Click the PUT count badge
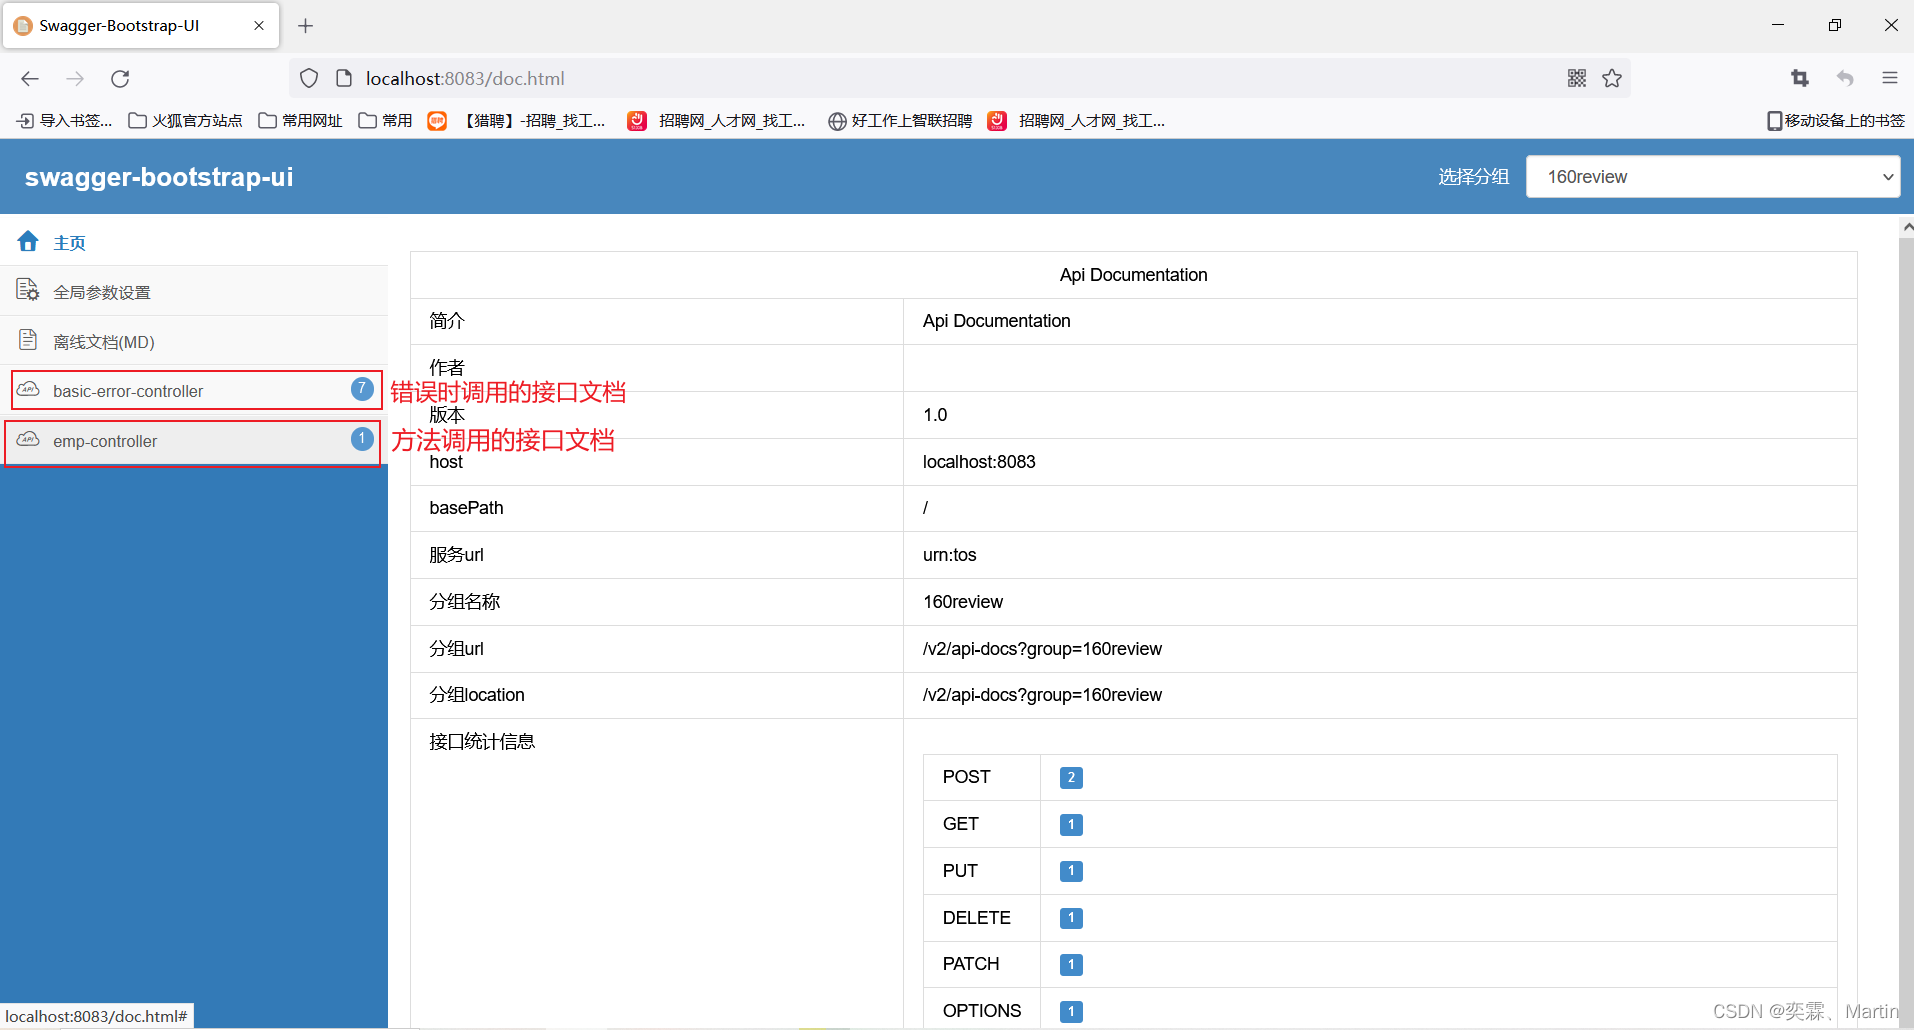 pos(1071,871)
